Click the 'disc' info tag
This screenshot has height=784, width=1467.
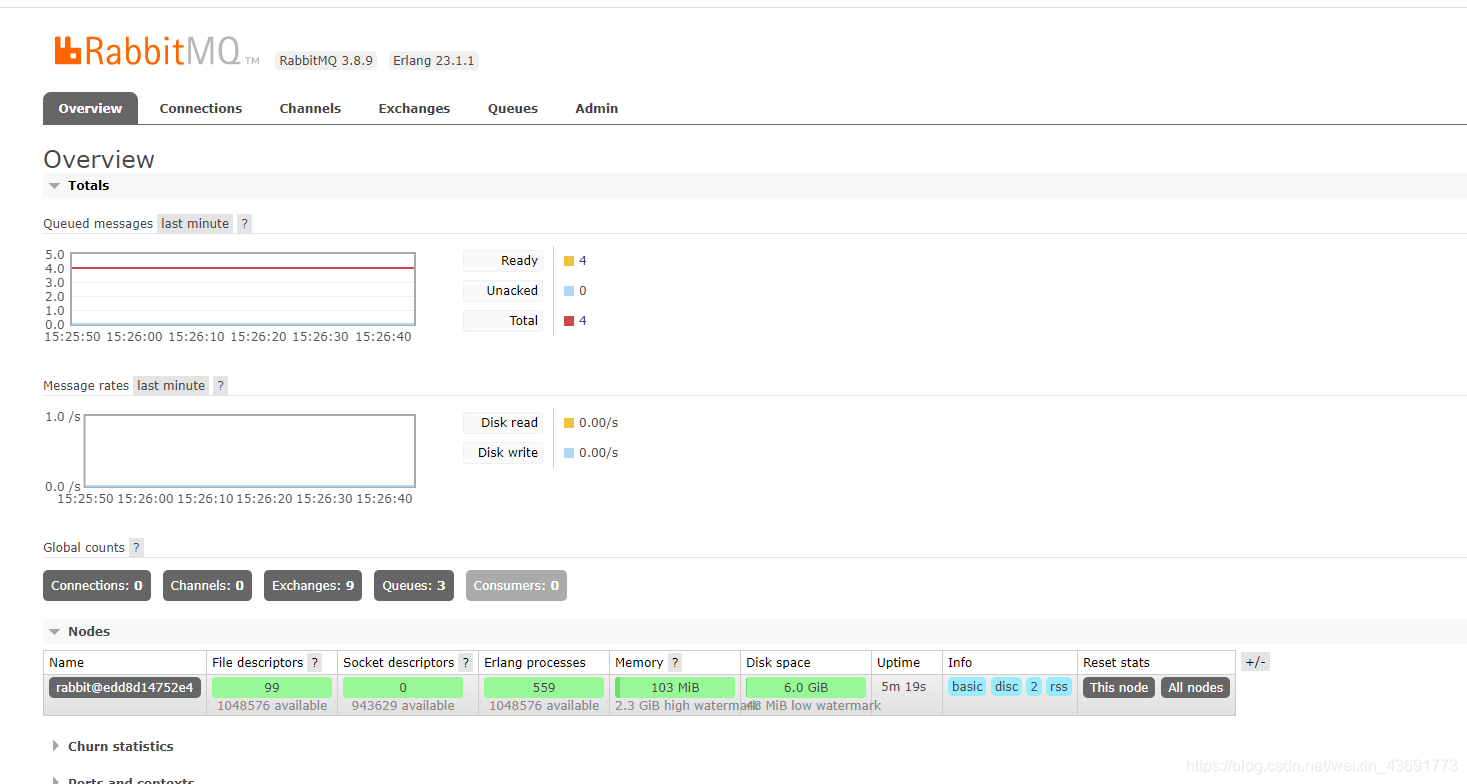click(x=1007, y=687)
